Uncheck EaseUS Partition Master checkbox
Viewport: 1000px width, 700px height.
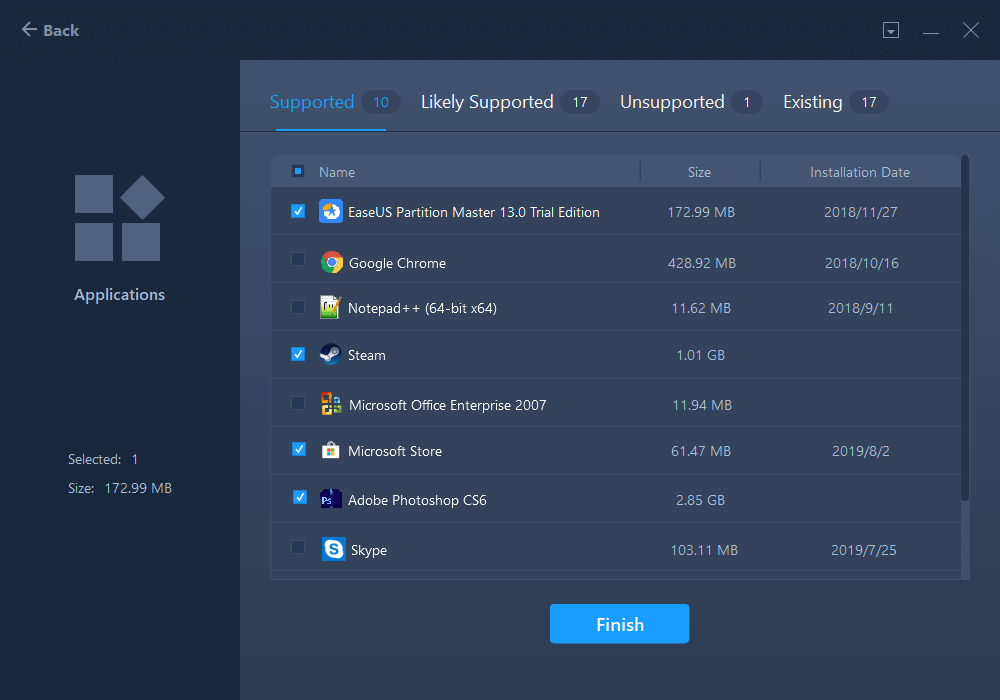click(298, 211)
